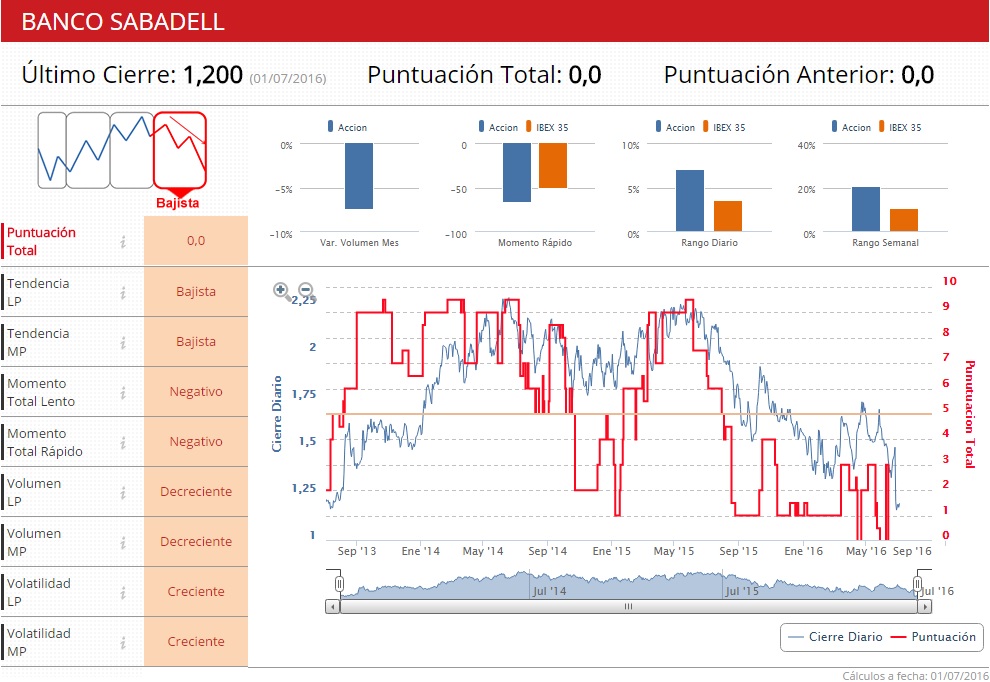Click the Rango Semanal chart label
990x682 pixels.
(885, 242)
